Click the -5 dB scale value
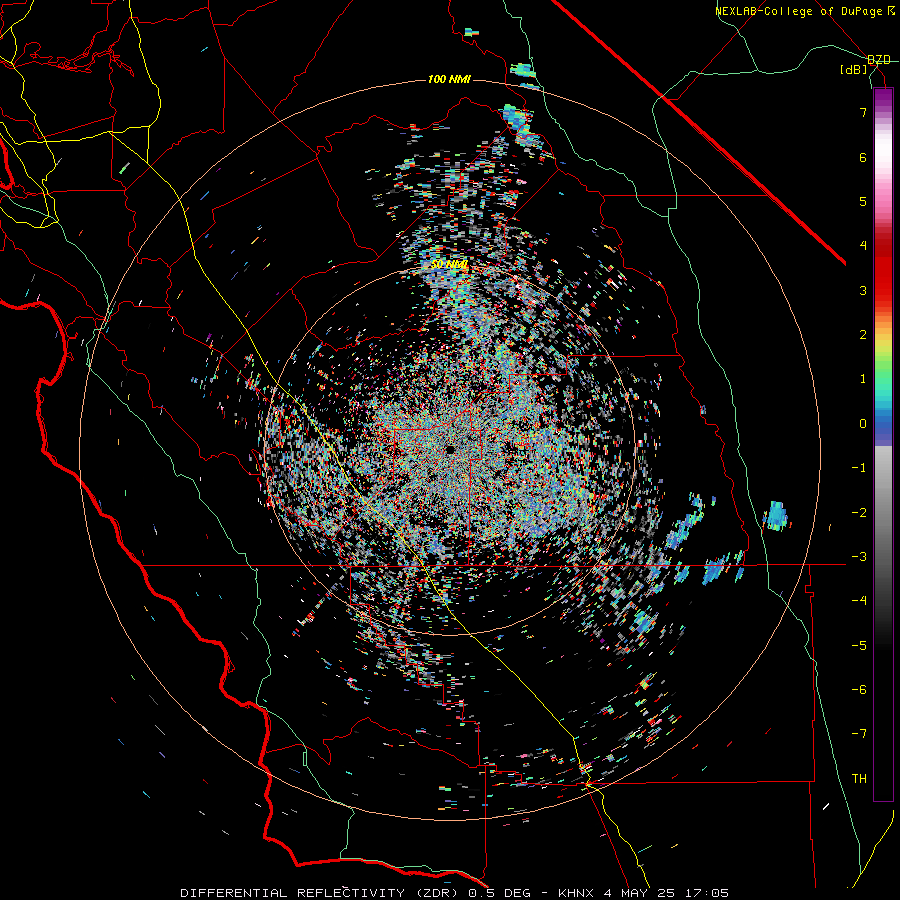Viewport: 900px width, 900px height. coord(859,645)
